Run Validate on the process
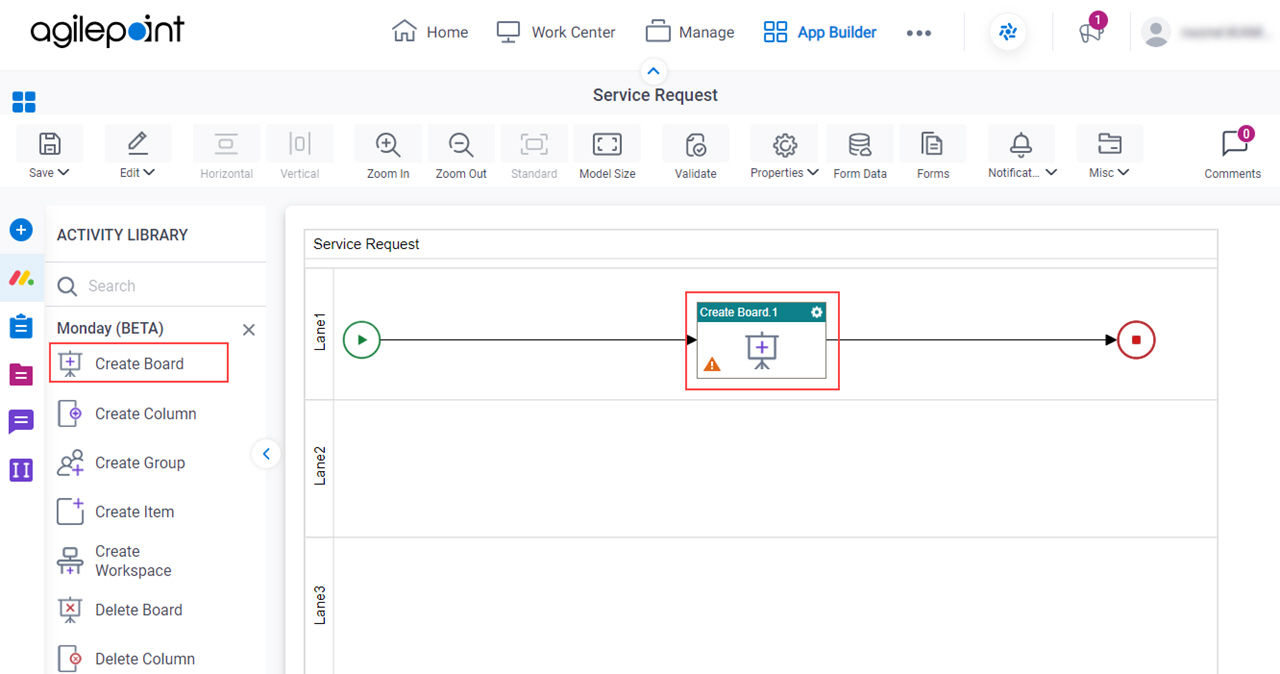Image resolution: width=1280 pixels, height=674 pixels. (696, 144)
